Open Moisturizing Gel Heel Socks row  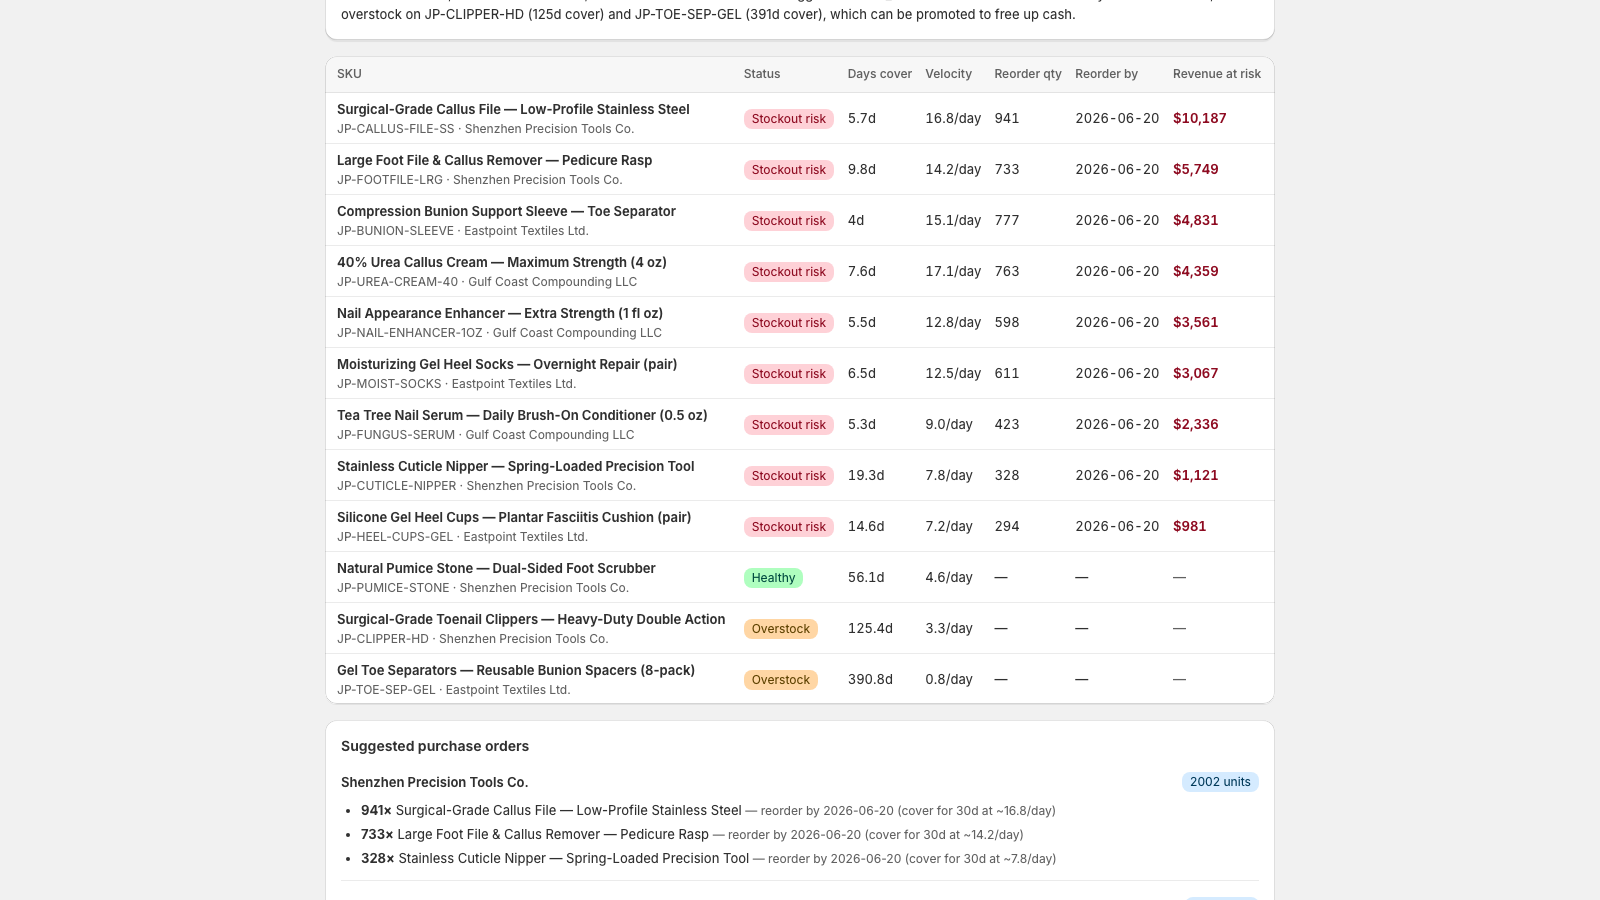[x=800, y=373]
